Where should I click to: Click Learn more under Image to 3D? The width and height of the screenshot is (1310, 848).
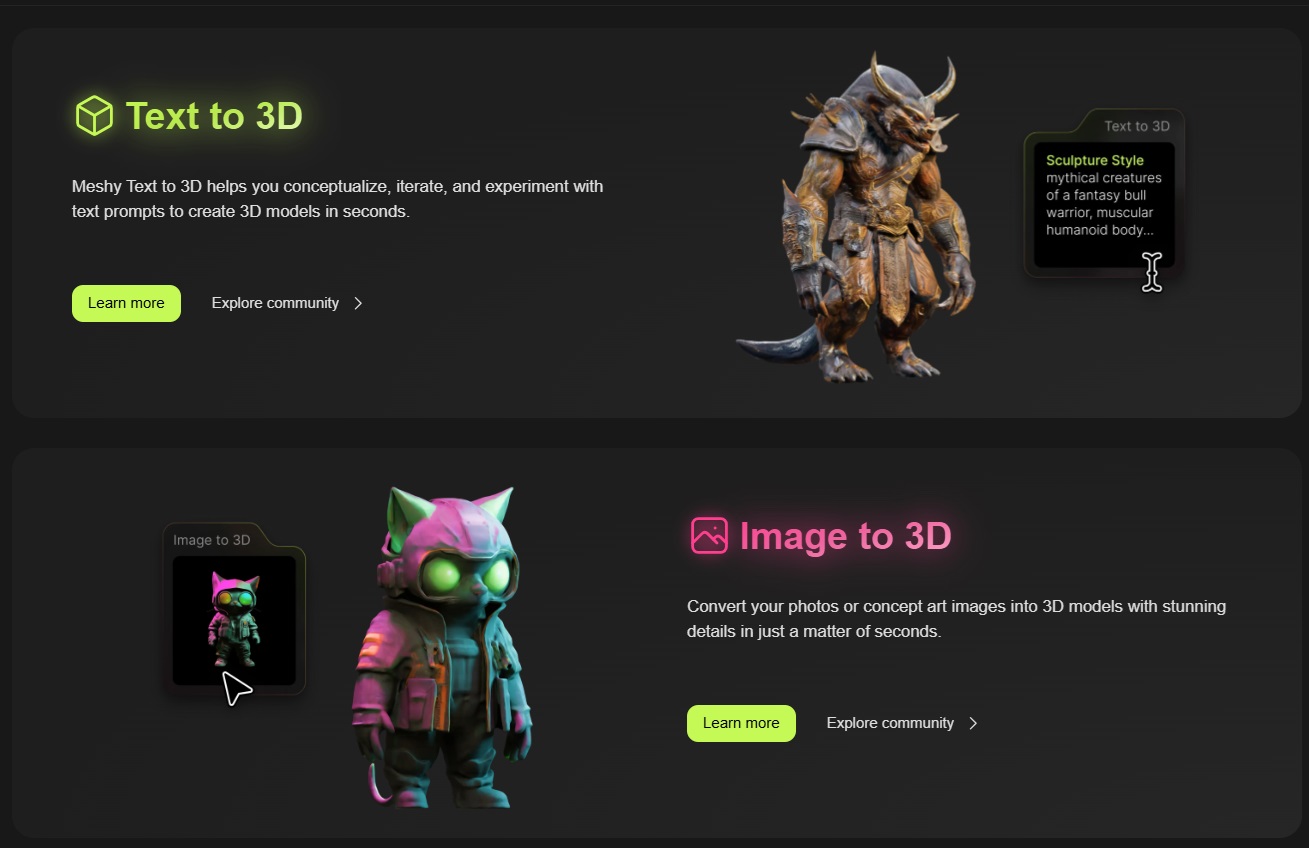coord(741,723)
